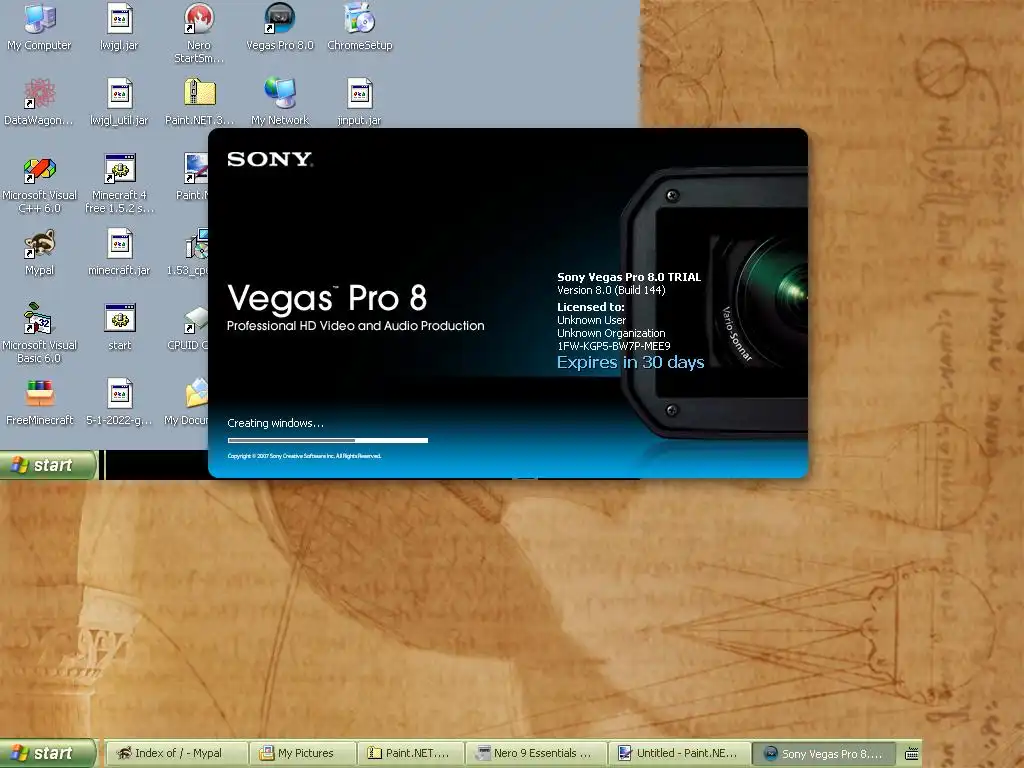Select the Microsoft Visual C++ 6.0 shortcut

pyautogui.click(x=39, y=184)
